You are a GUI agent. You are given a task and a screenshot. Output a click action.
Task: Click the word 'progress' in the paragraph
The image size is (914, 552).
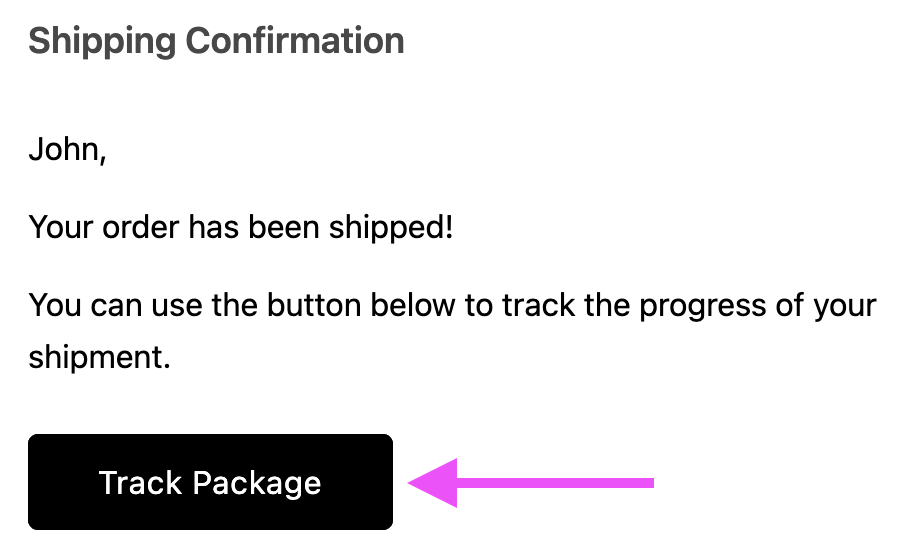pyautogui.click(x=702, y=307)
